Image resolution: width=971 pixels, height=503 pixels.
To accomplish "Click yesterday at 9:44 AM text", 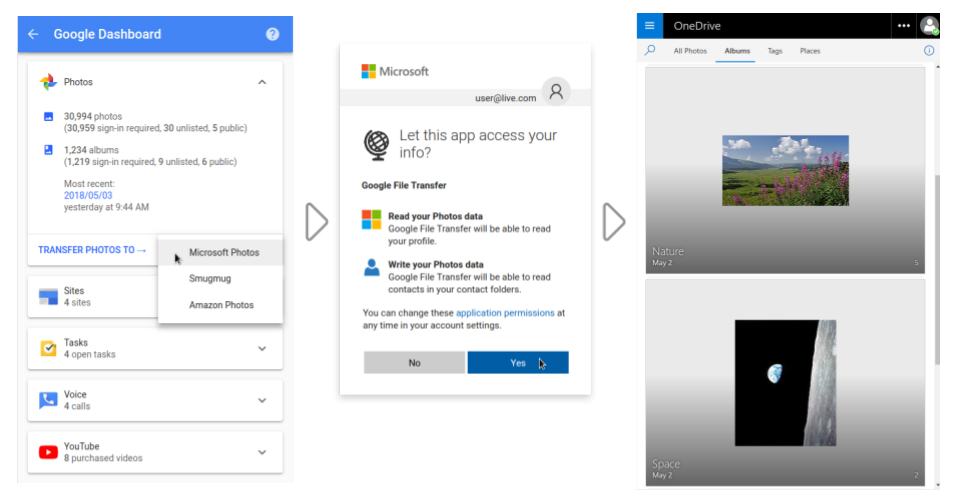I will coord(107,207).
